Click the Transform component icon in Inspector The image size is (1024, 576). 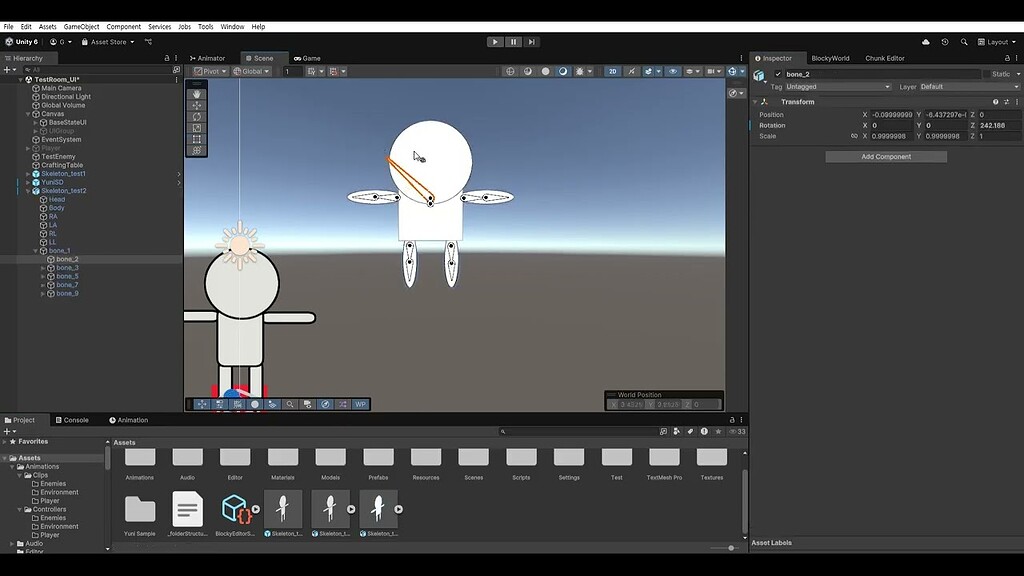765,102
